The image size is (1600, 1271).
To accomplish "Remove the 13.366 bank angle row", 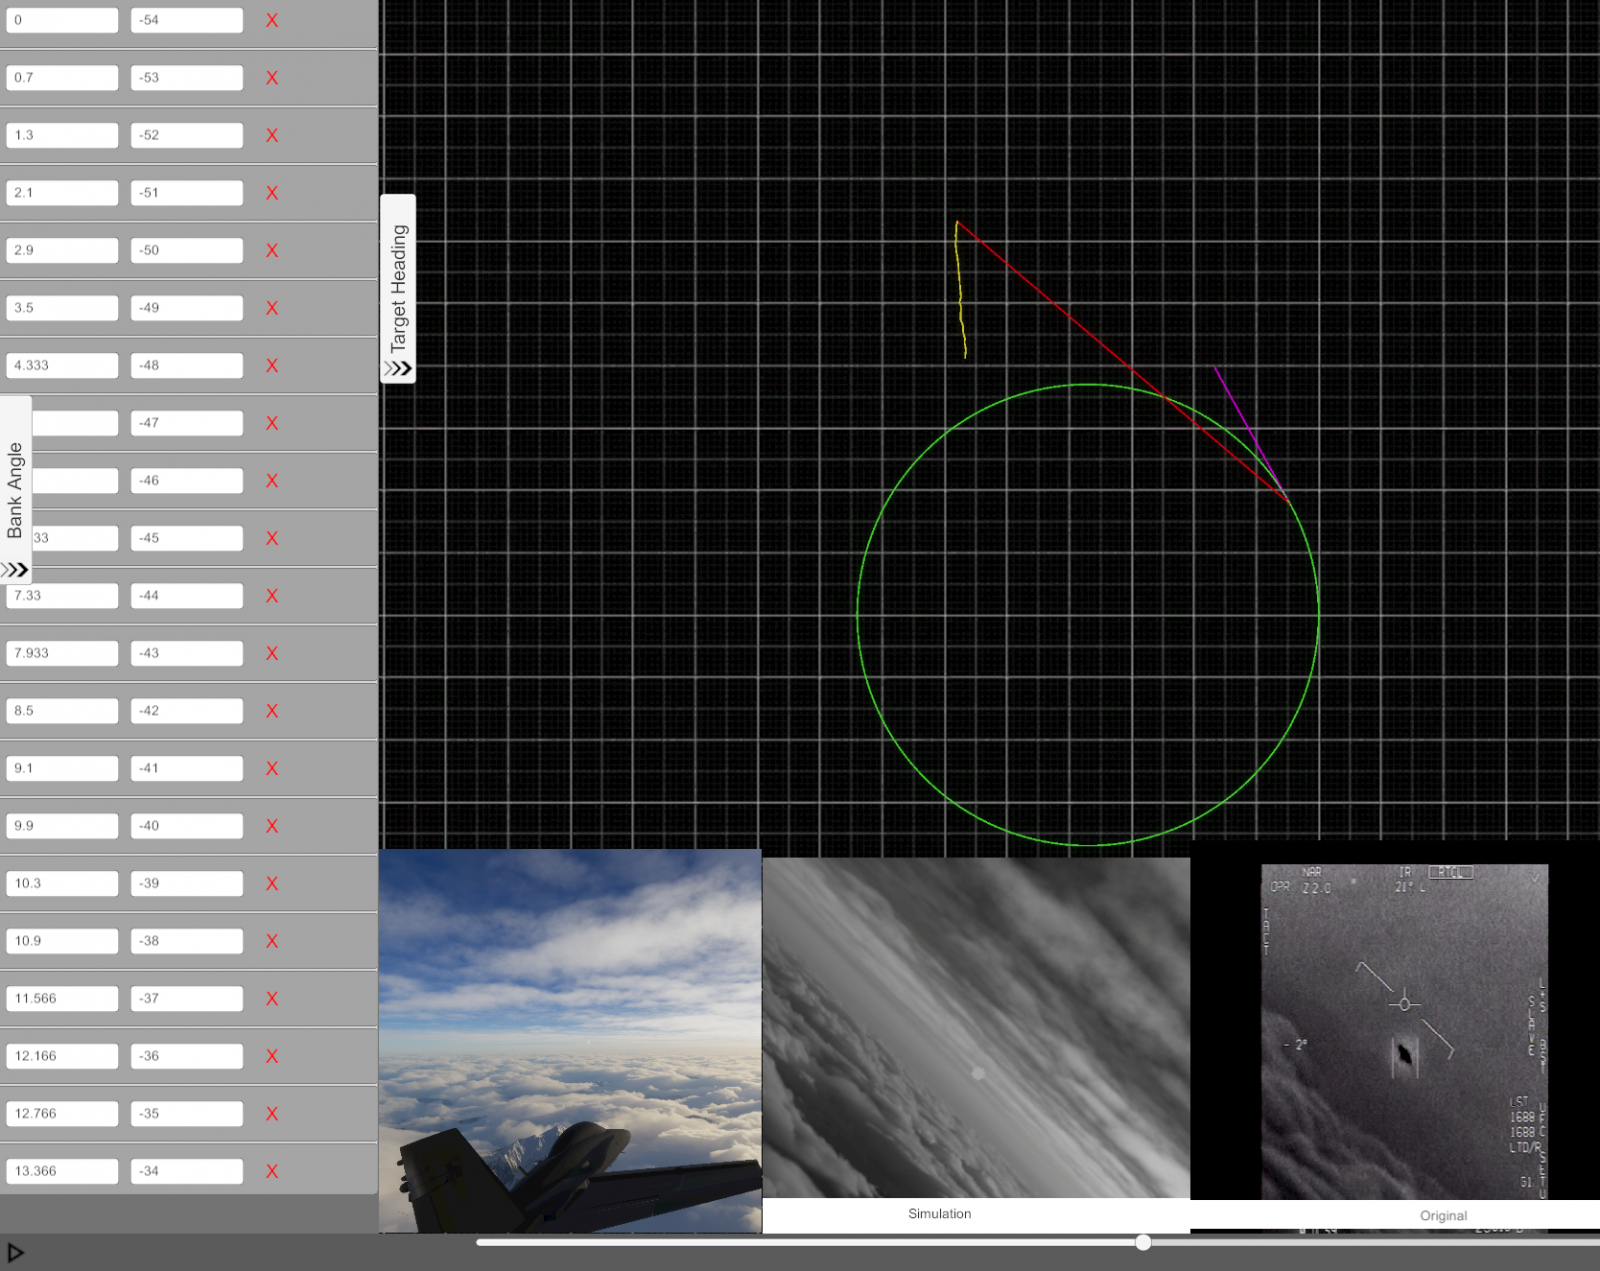I will pos(271,1171).
